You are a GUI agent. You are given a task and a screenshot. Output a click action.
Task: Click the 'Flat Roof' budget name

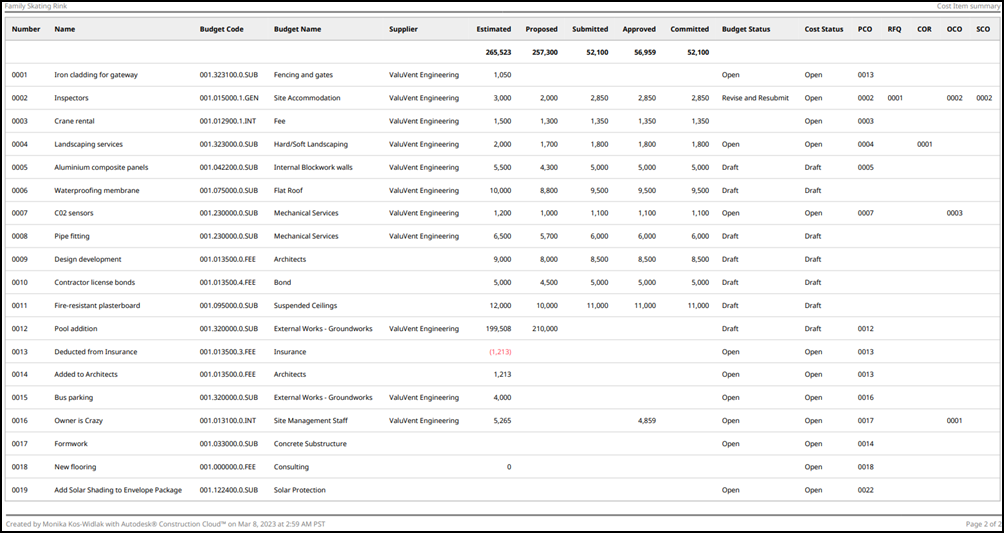pos(289,190)
